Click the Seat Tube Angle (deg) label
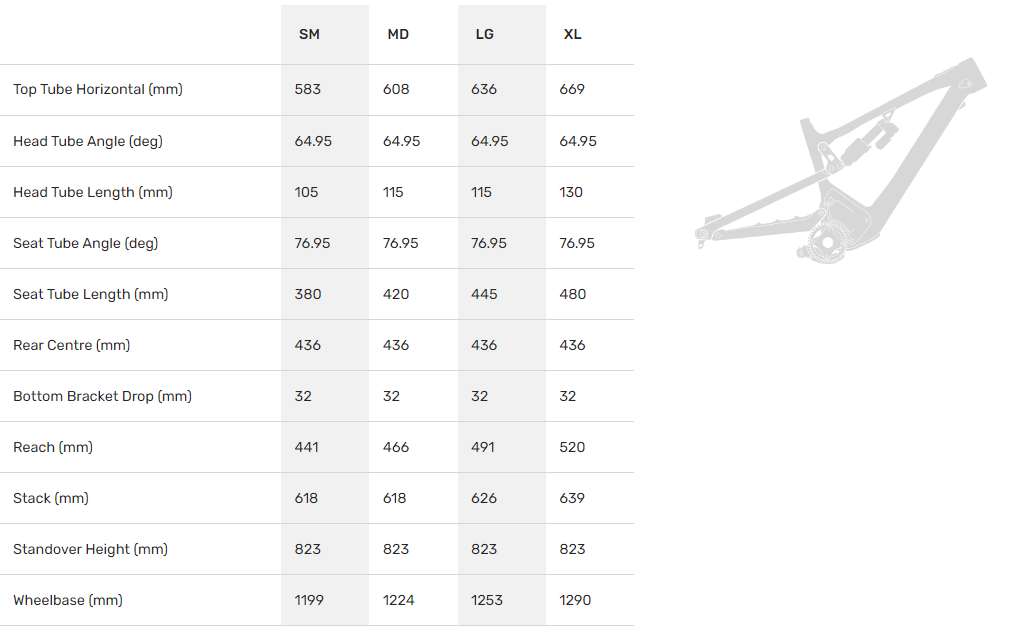Screen dimensions: 1020x635 tap(86, 243)
